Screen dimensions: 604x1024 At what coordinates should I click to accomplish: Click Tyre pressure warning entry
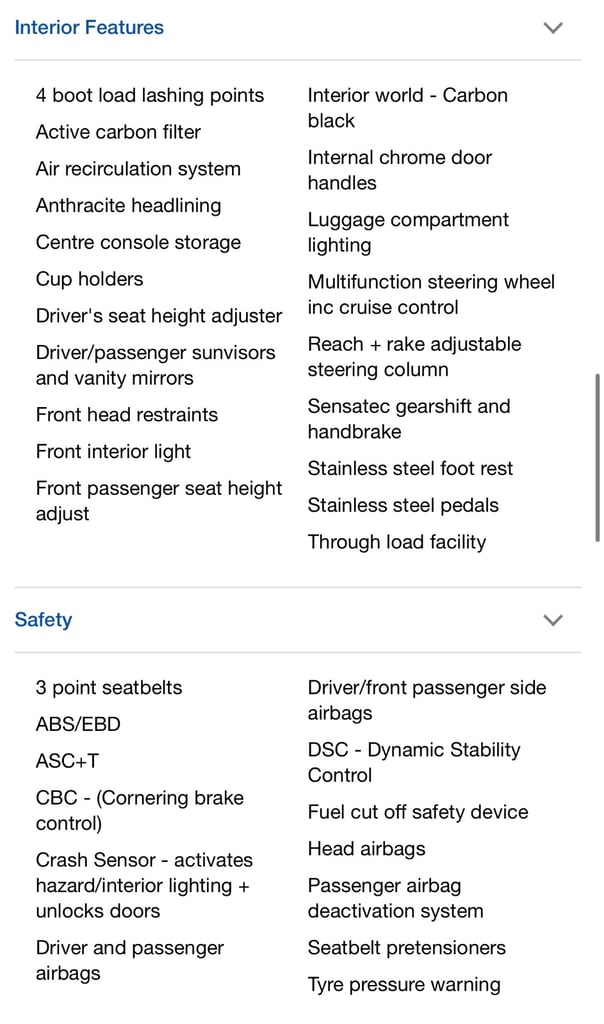coord(404,985)
